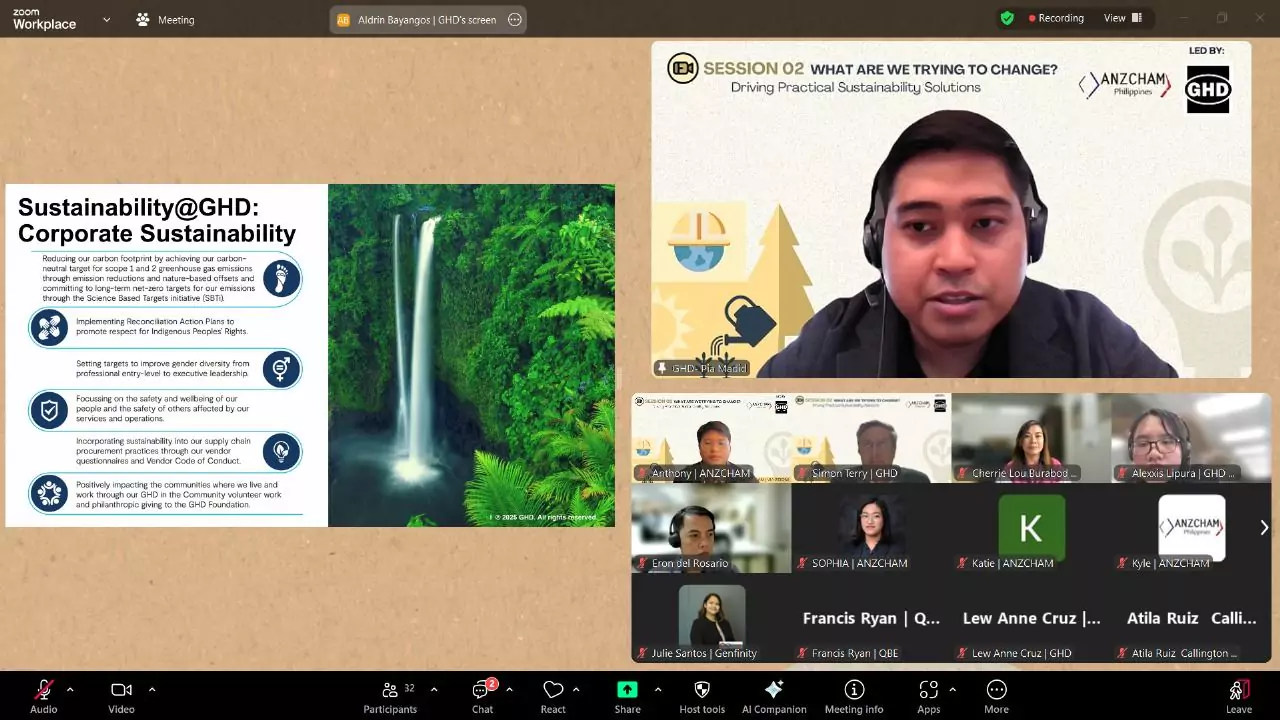The image size is (1280, 720).
Task: Click the shared slide waterfall image
Action: pos(471,355)
